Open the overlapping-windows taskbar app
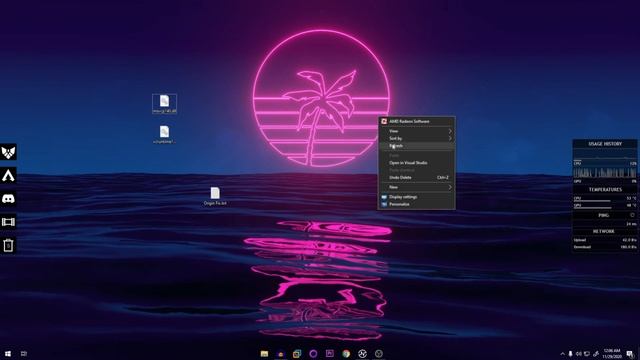 click(x=297, y=353)
